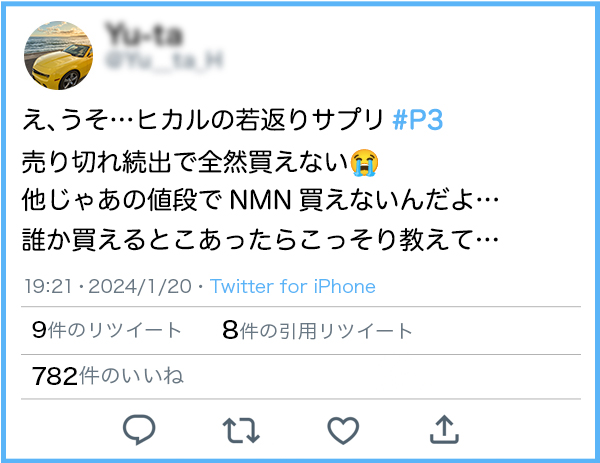Open the #P3 hashtag link
This screenshot has height=463, width=600.
(x=418, y=120)
